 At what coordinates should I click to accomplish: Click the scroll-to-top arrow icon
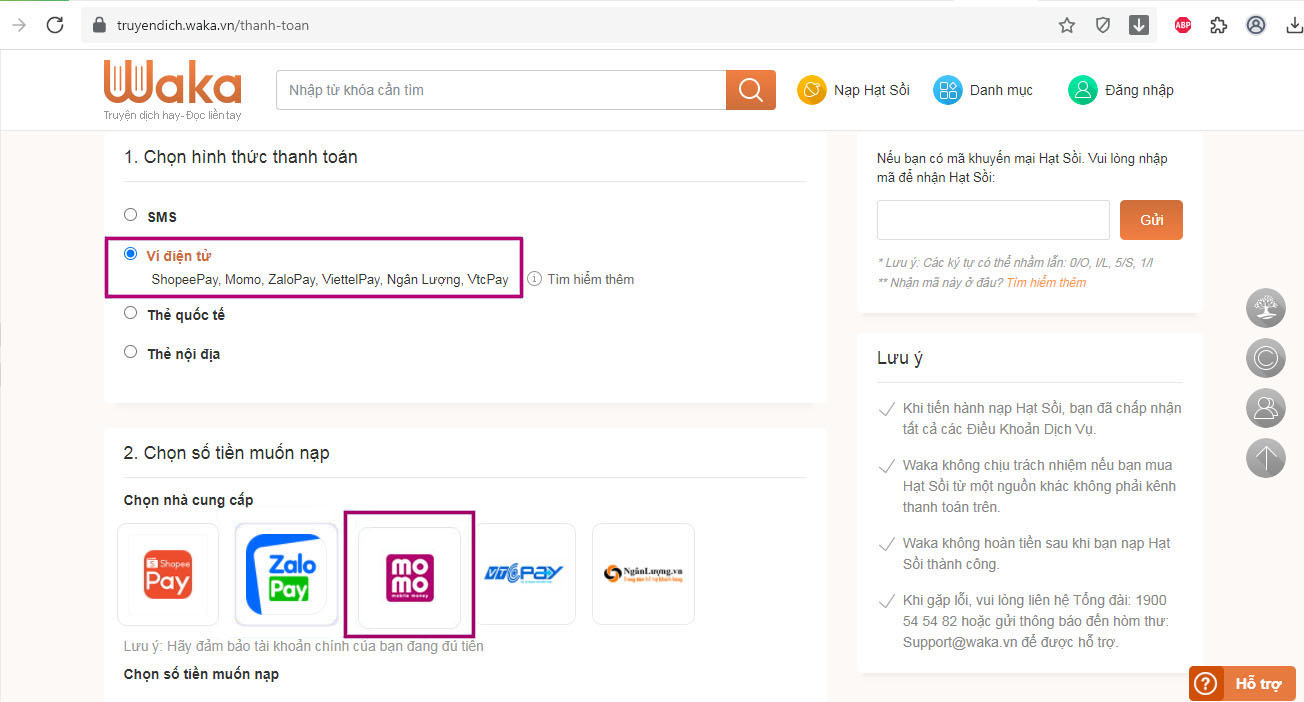(x=1265, y=458)
